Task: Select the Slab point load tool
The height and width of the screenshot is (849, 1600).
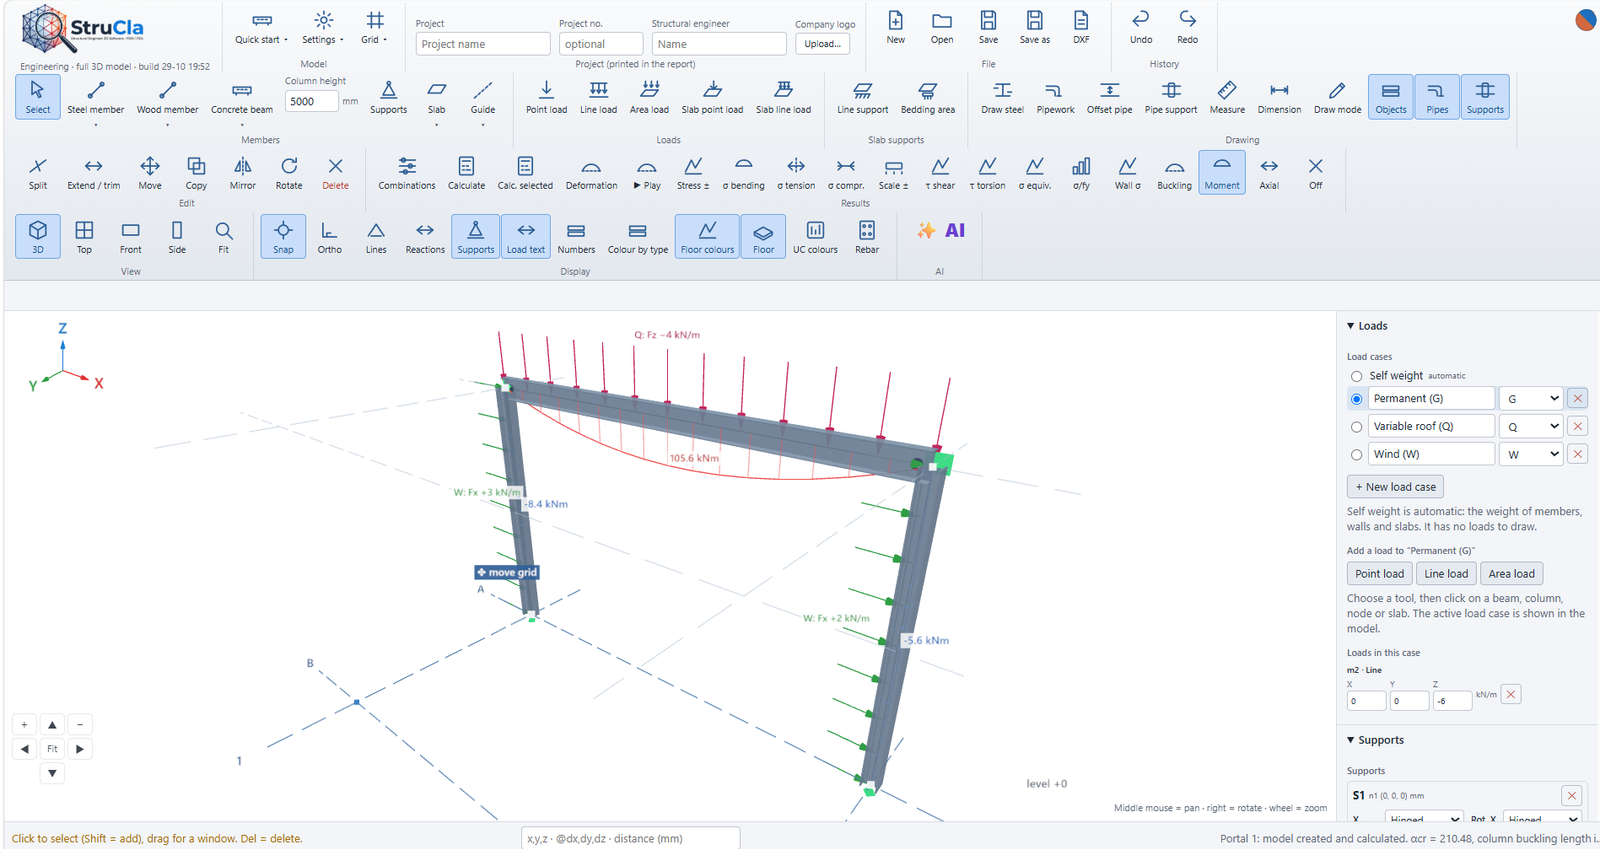Action: [712, 97]
